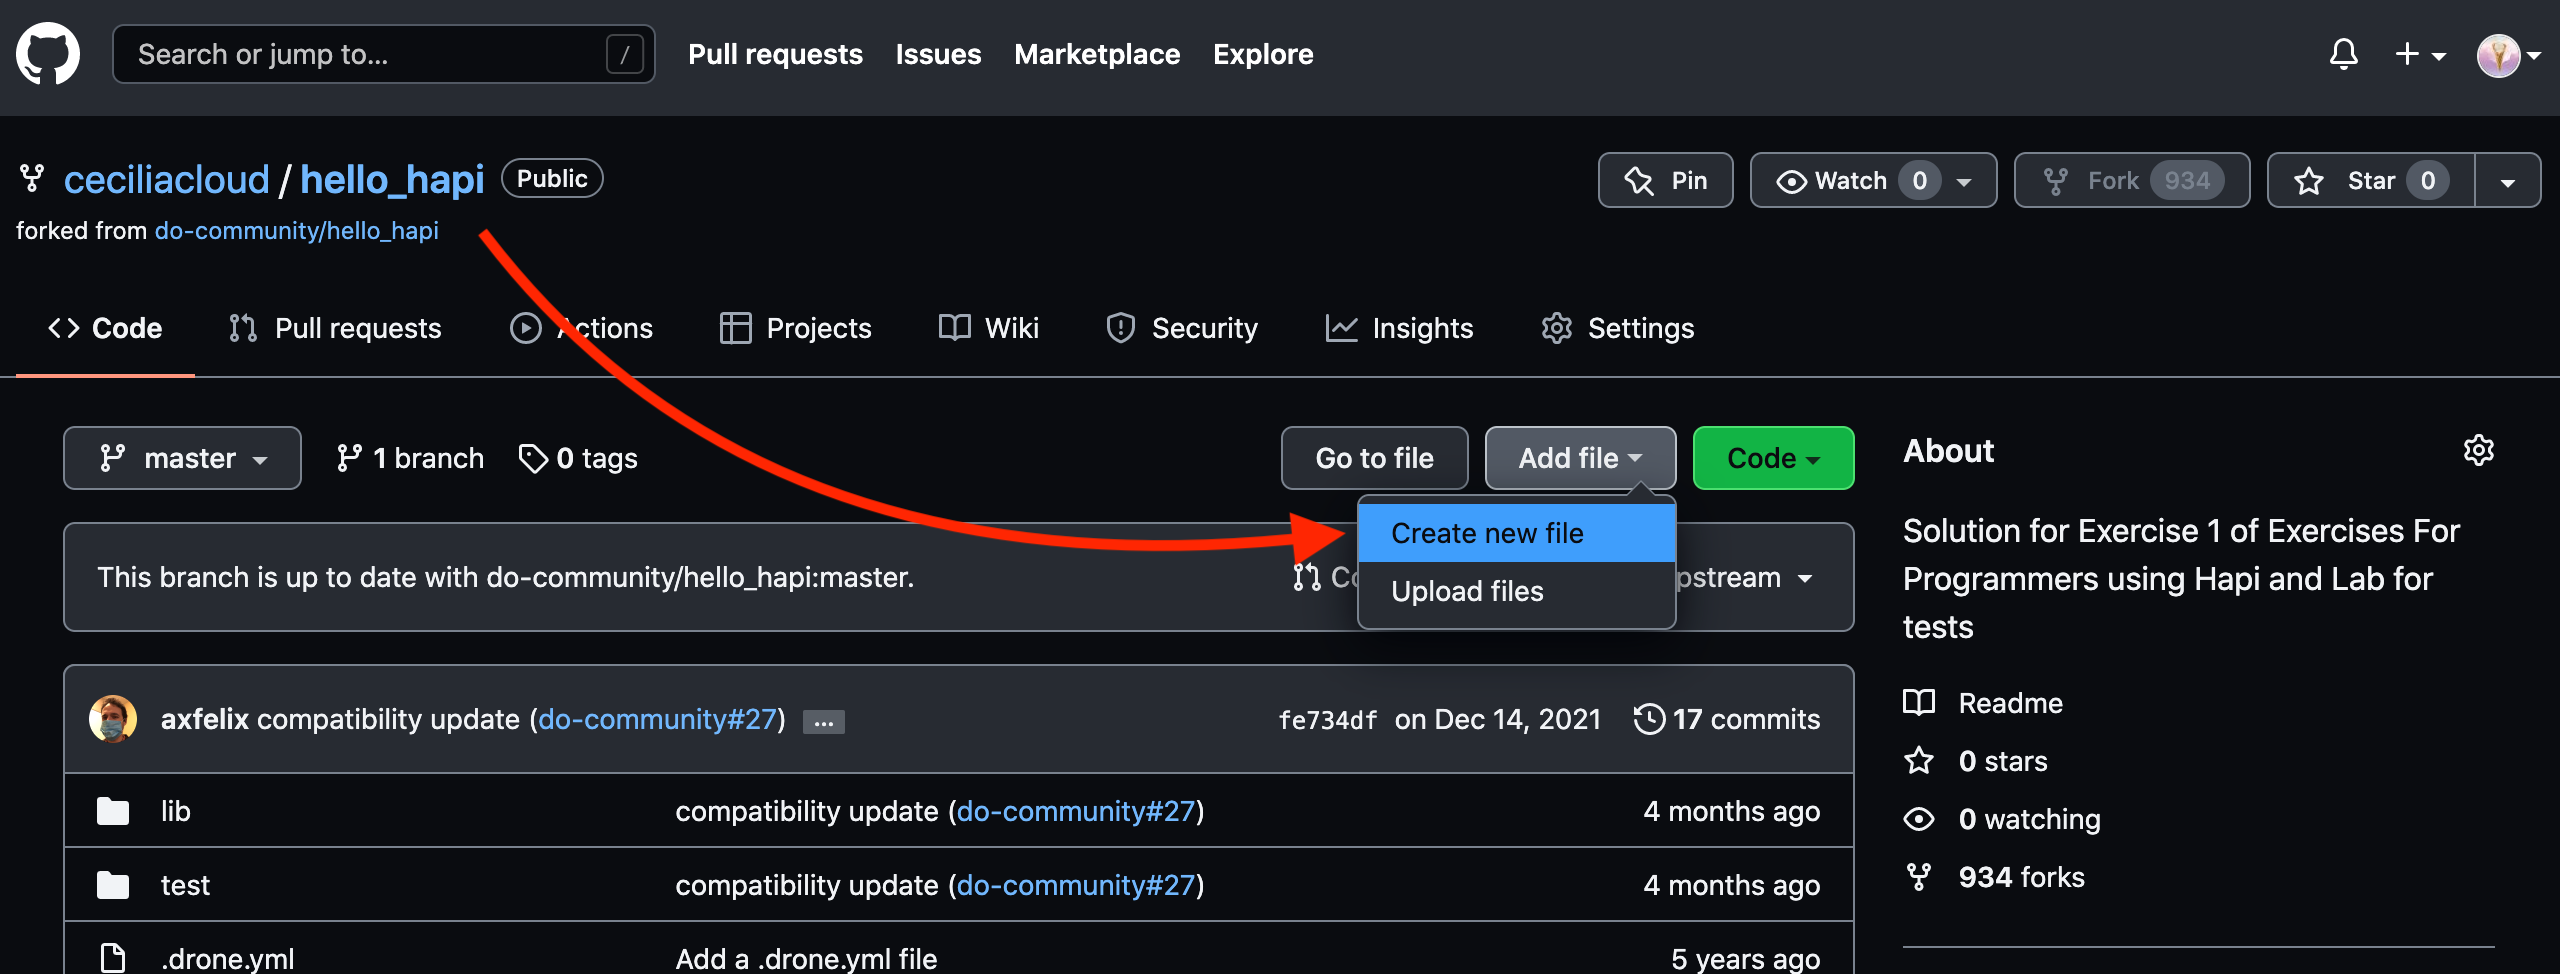Expand the Watch options dropdown arrow
Viewport: 2560px width, 974px height.
point(1964,182)
